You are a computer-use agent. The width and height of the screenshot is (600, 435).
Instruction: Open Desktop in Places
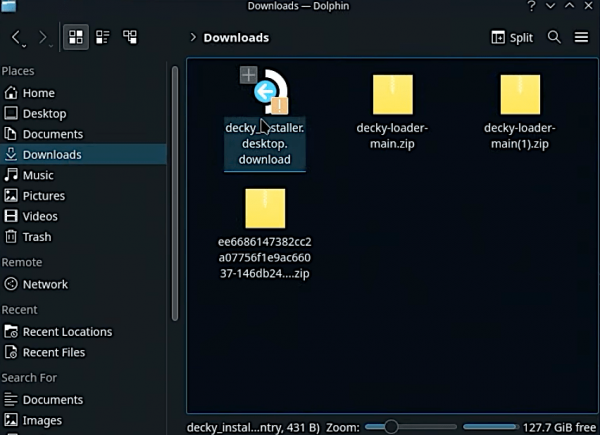(83, 114)
